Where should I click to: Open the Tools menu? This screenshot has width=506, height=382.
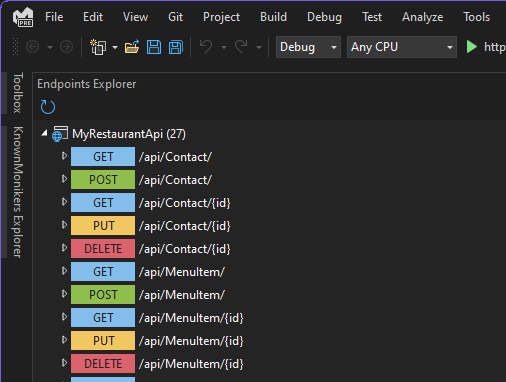pos(477,17)
